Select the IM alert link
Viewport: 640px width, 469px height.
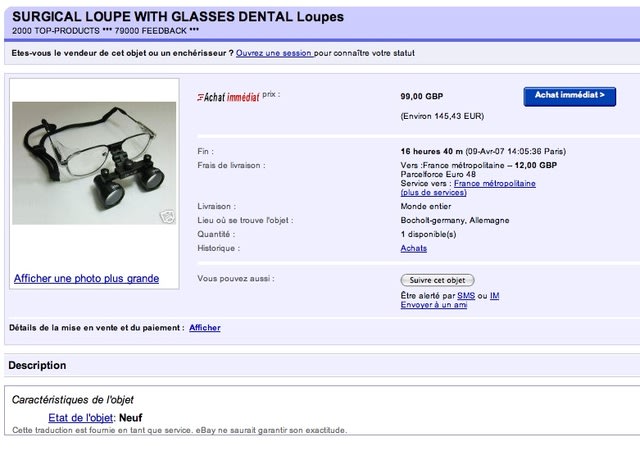point(494,296)
